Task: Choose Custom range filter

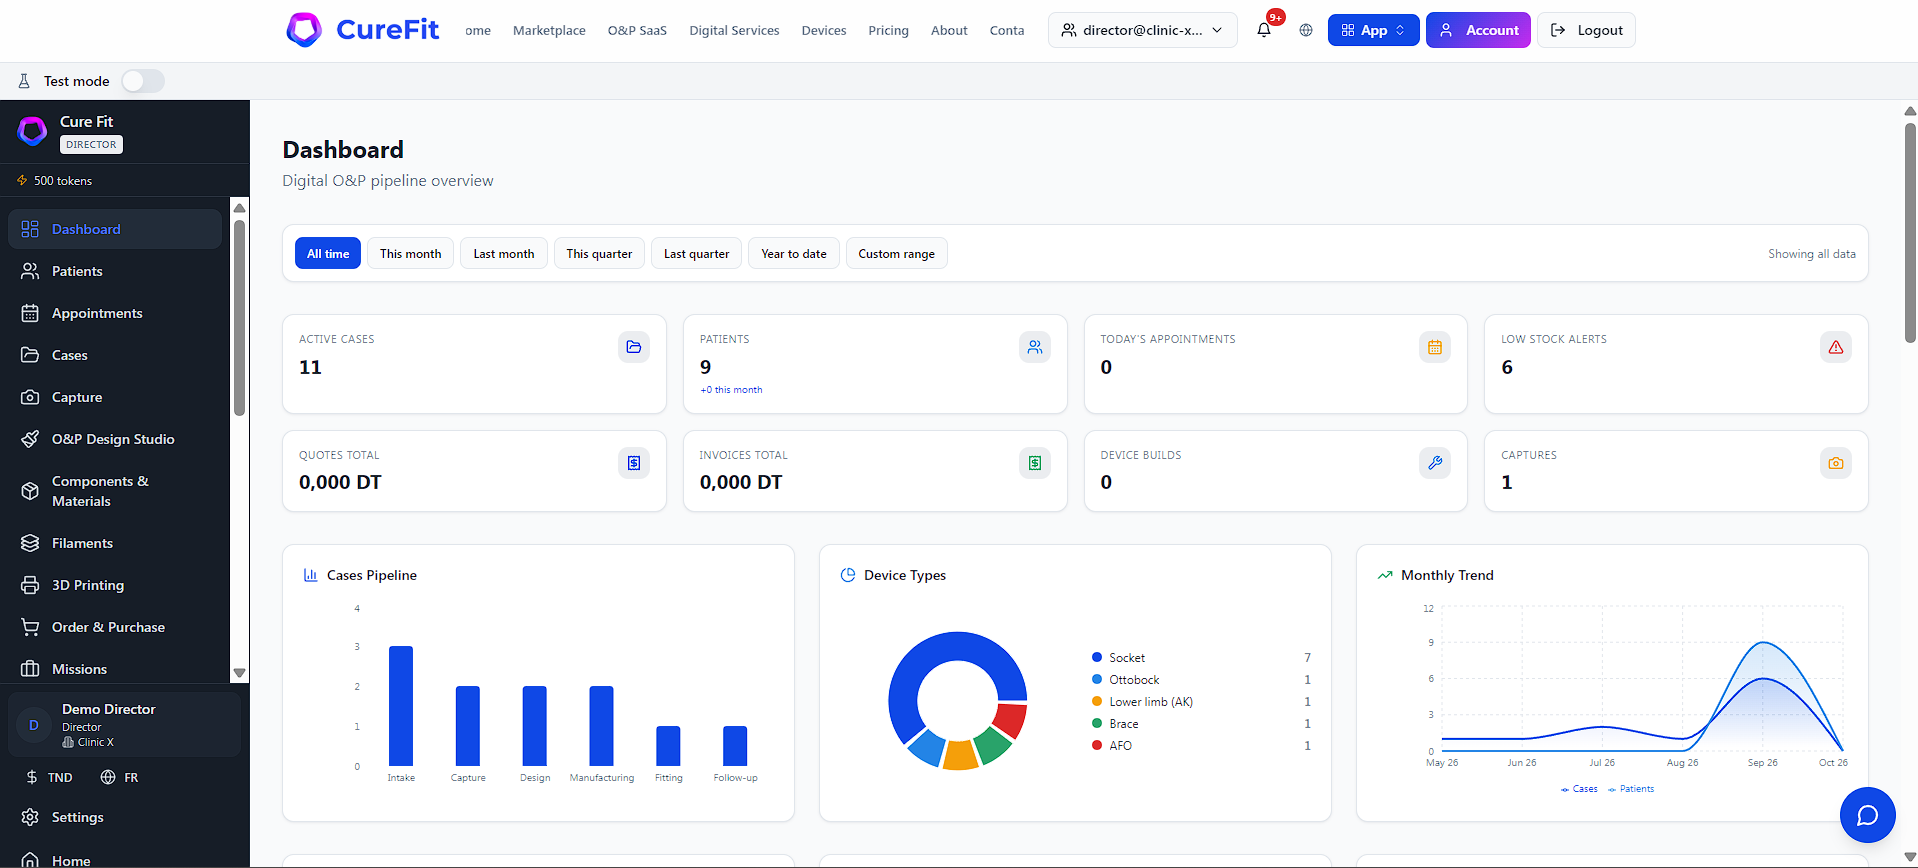Action: click(896, 254)
